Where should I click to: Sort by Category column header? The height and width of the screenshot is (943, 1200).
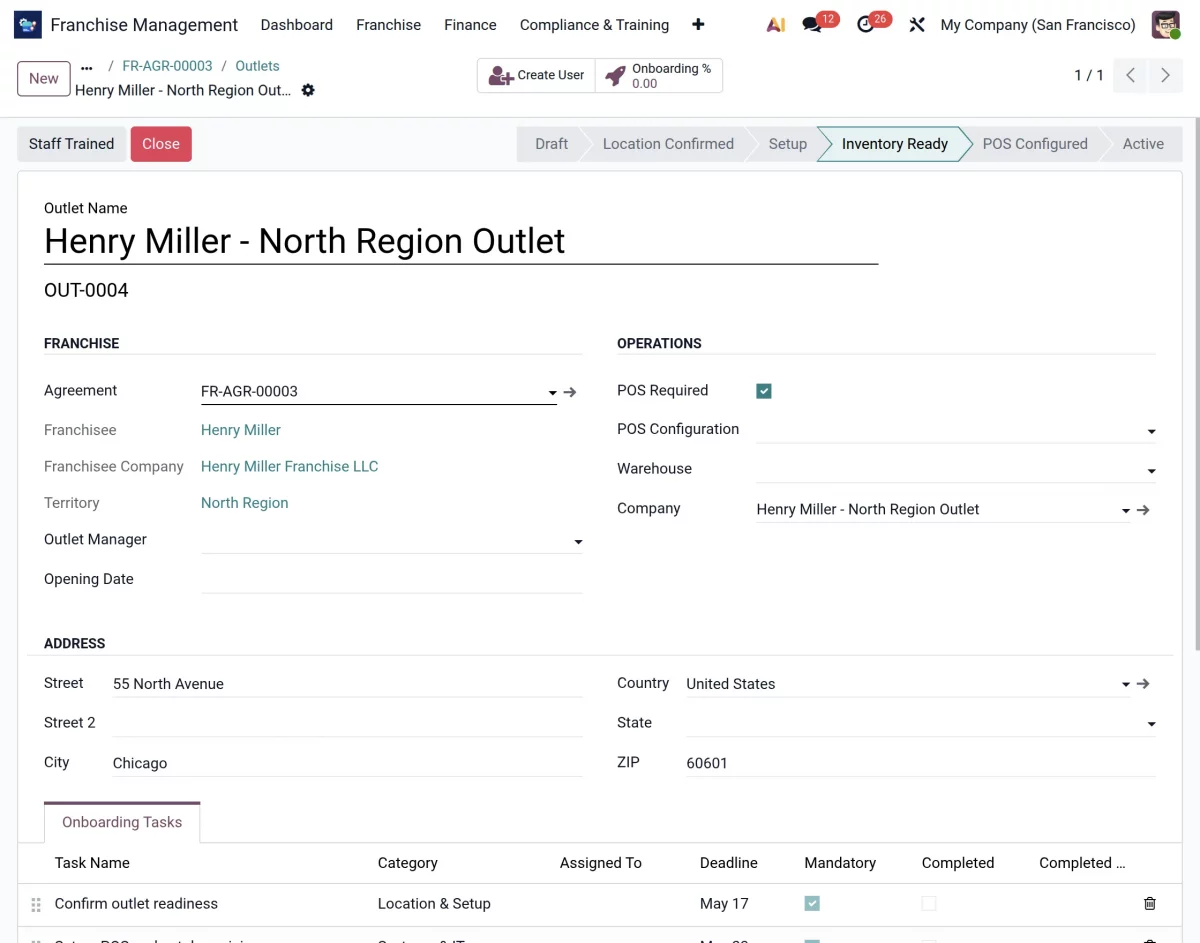[x=407, y=863]
